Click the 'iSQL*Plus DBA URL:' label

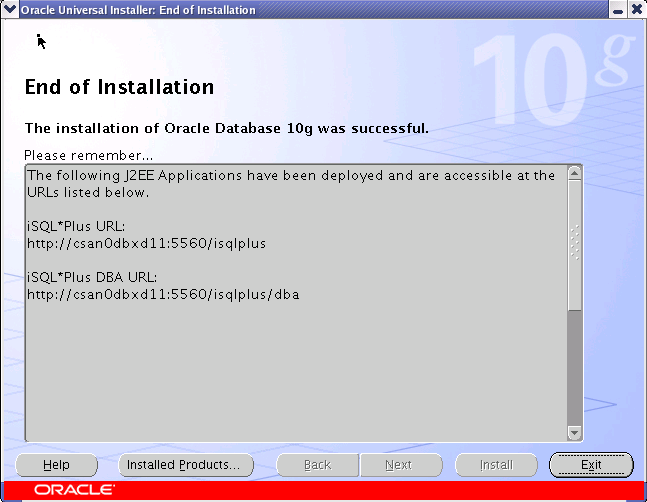pyautogui.click(x=92, y=277)
